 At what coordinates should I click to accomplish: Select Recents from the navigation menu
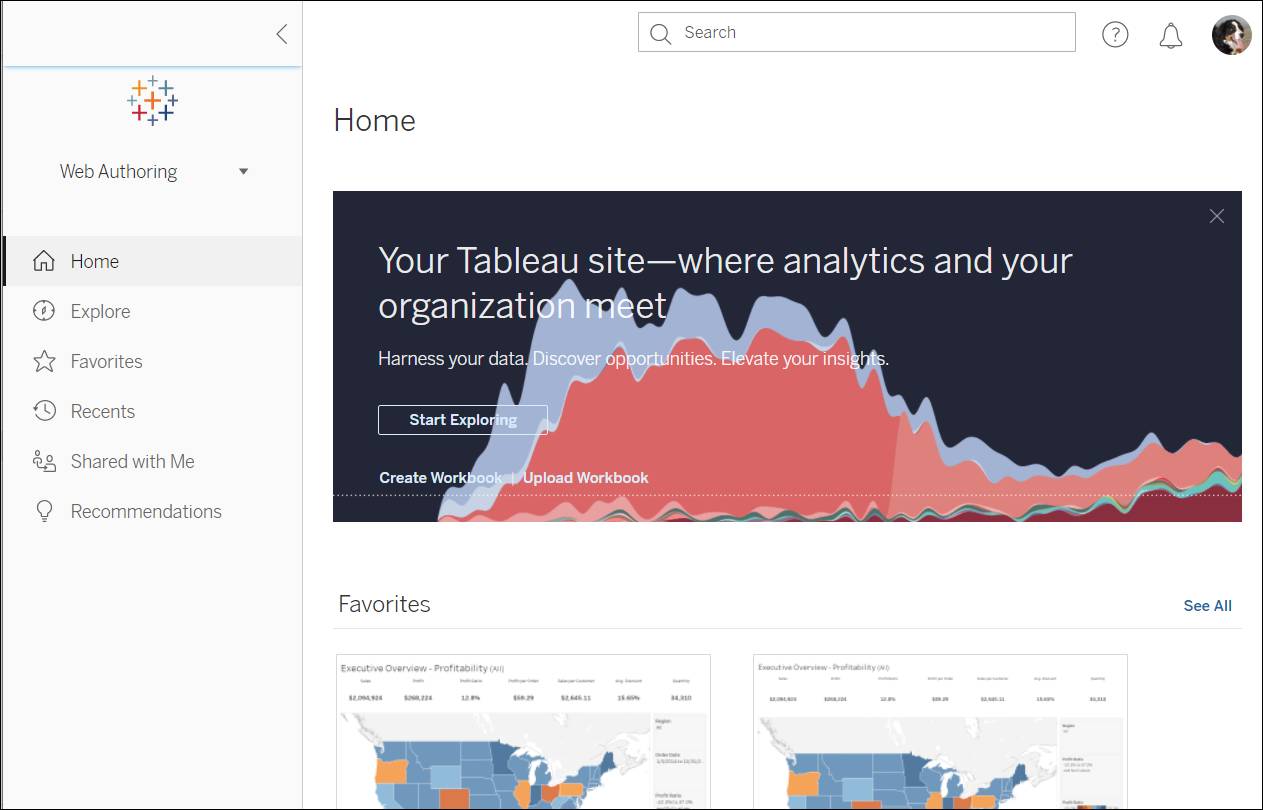point(103,411)
